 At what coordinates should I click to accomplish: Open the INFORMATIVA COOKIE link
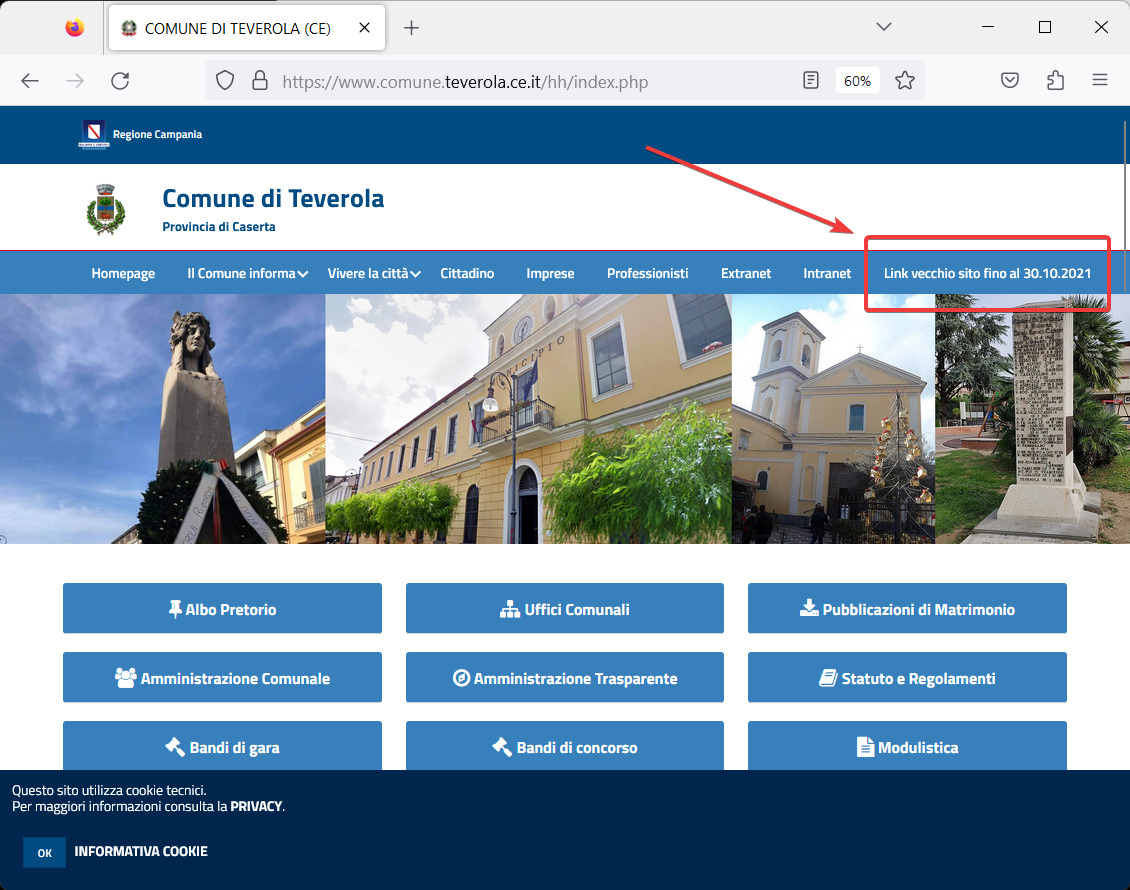(x=141, y=852)
